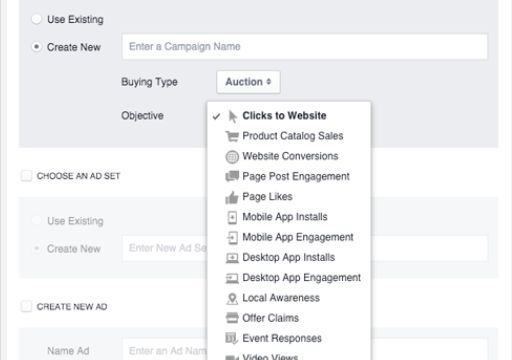
Task: Tick the Create New Ad checkbox
Action: pyautogui.click(x=26, y=306)
